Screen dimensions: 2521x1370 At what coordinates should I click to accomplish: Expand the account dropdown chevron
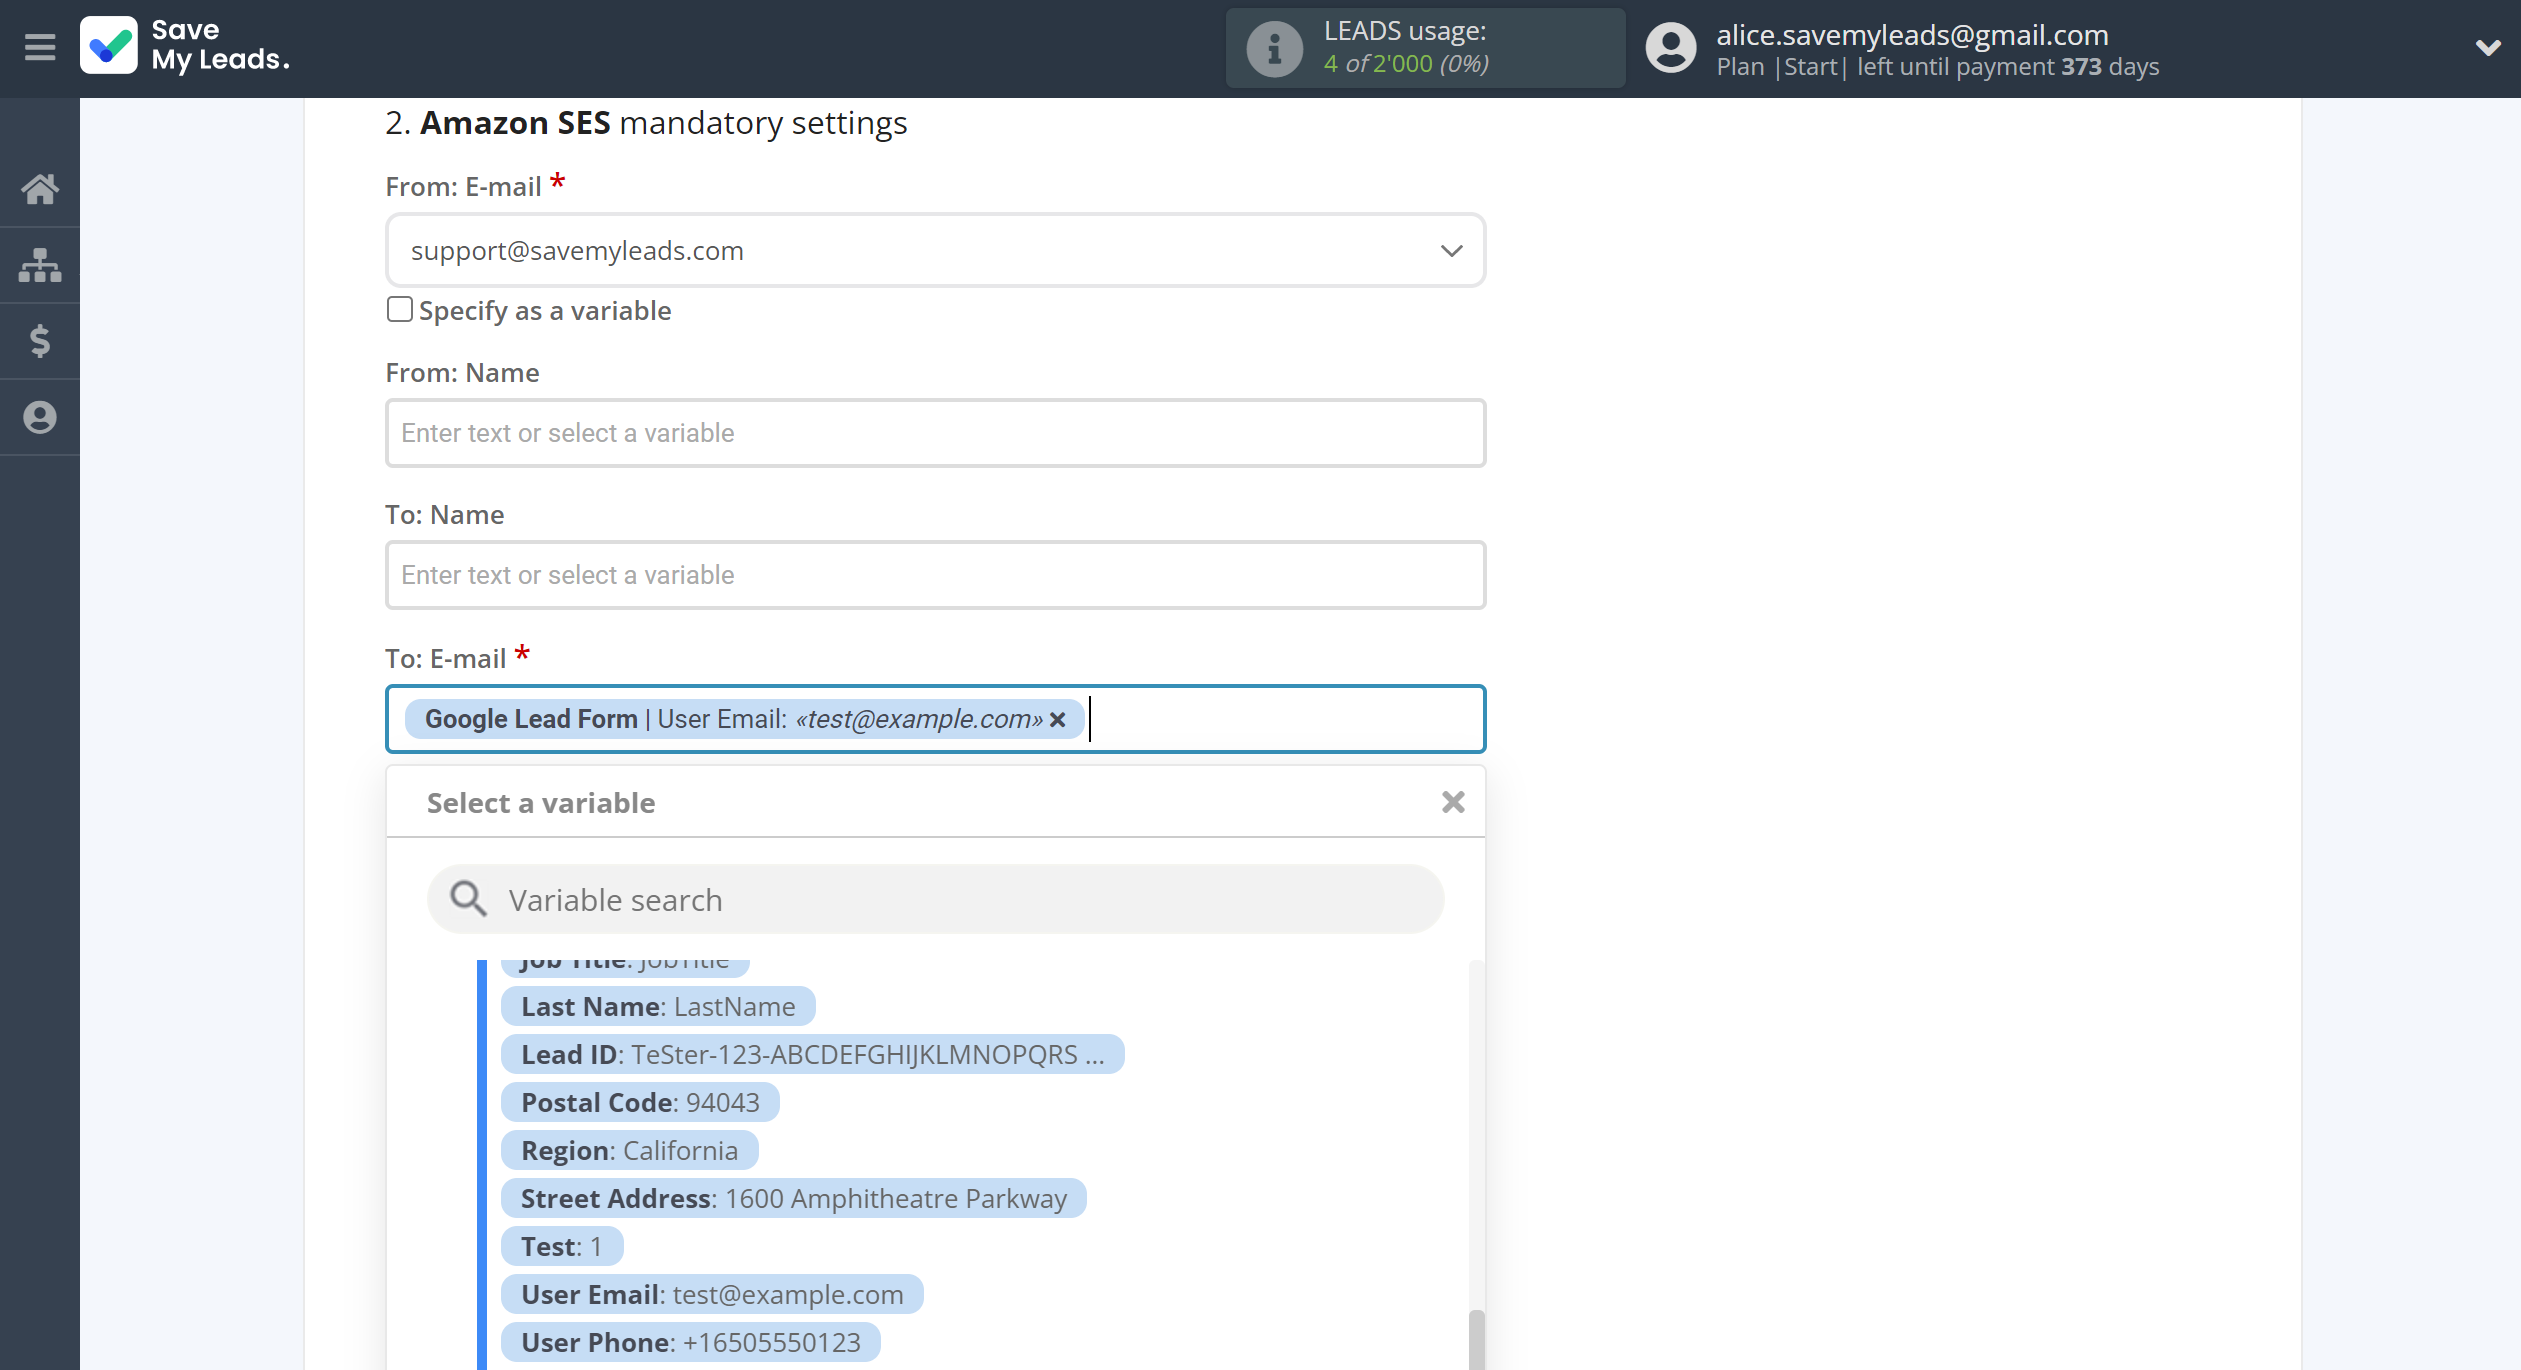tap(2487, 47)
